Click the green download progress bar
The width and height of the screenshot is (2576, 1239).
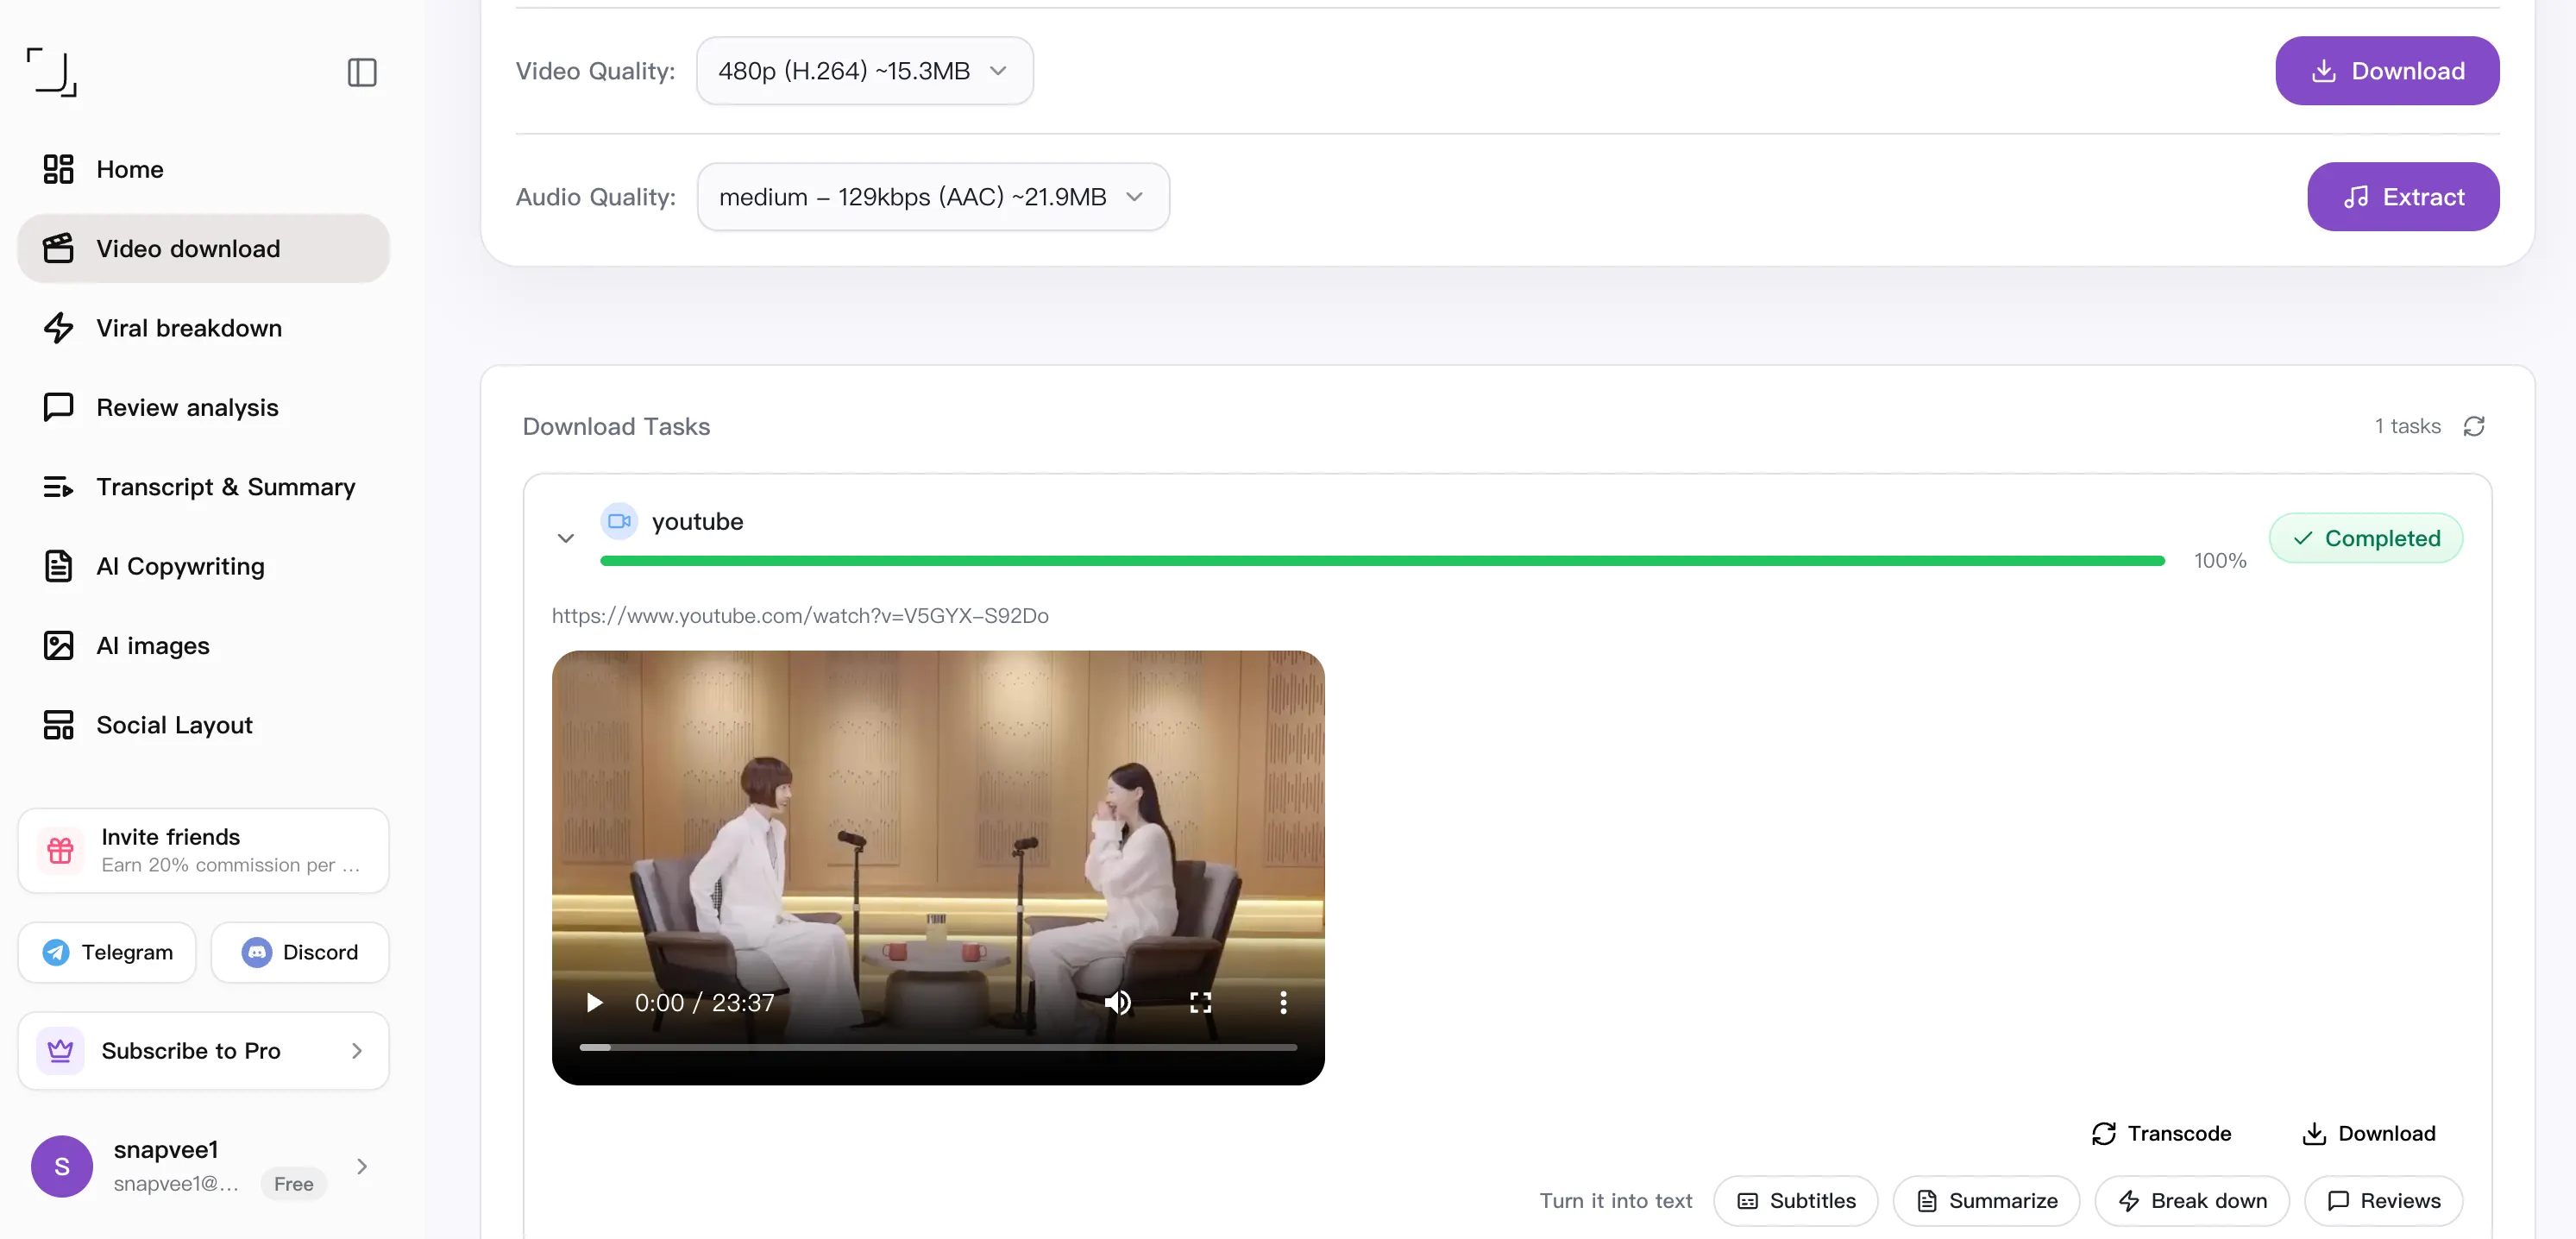[x=1382, y=561]
